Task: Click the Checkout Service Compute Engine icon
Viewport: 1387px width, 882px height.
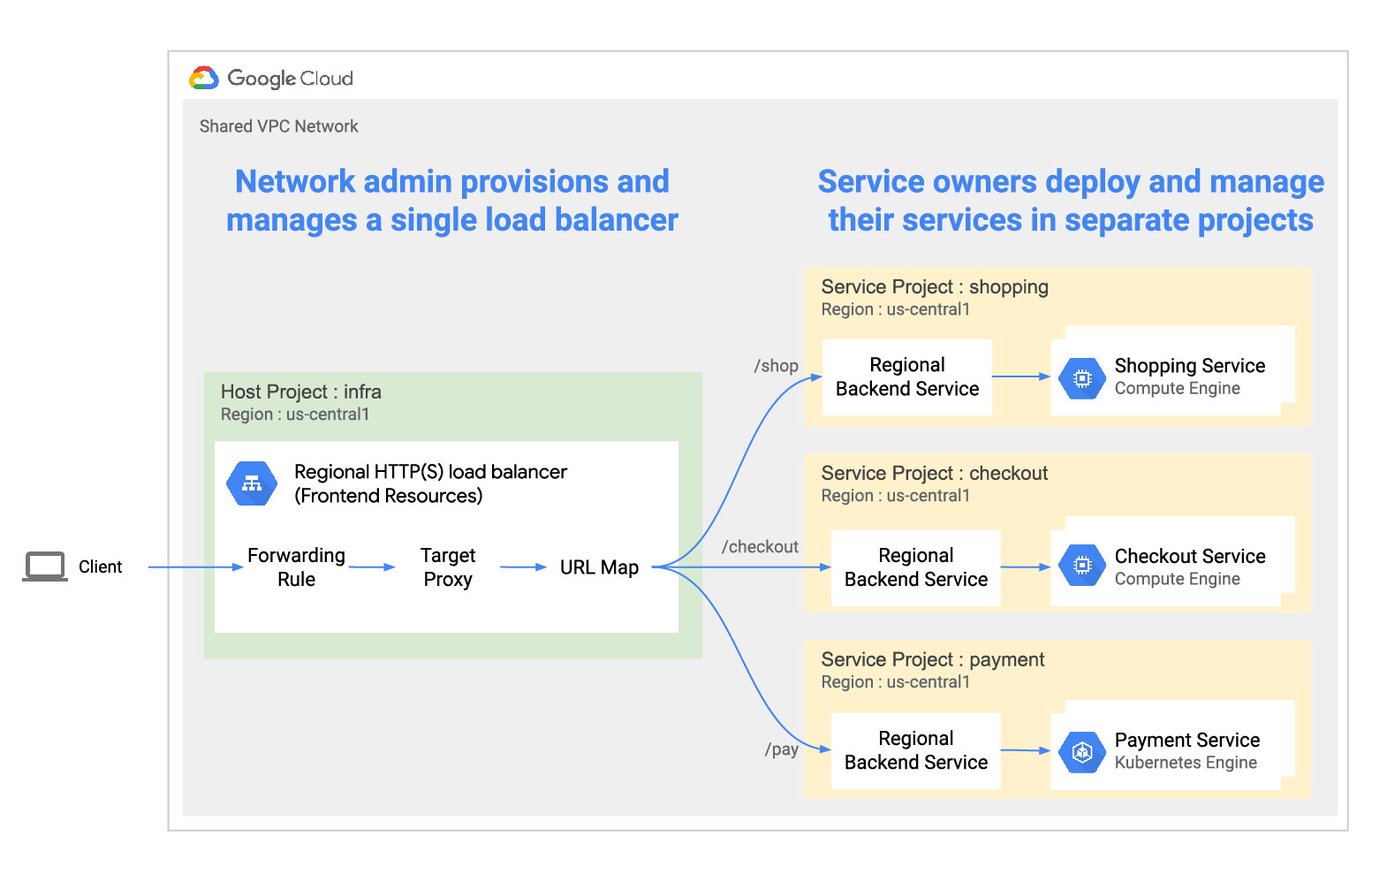Action: [x=1081, y=564]
